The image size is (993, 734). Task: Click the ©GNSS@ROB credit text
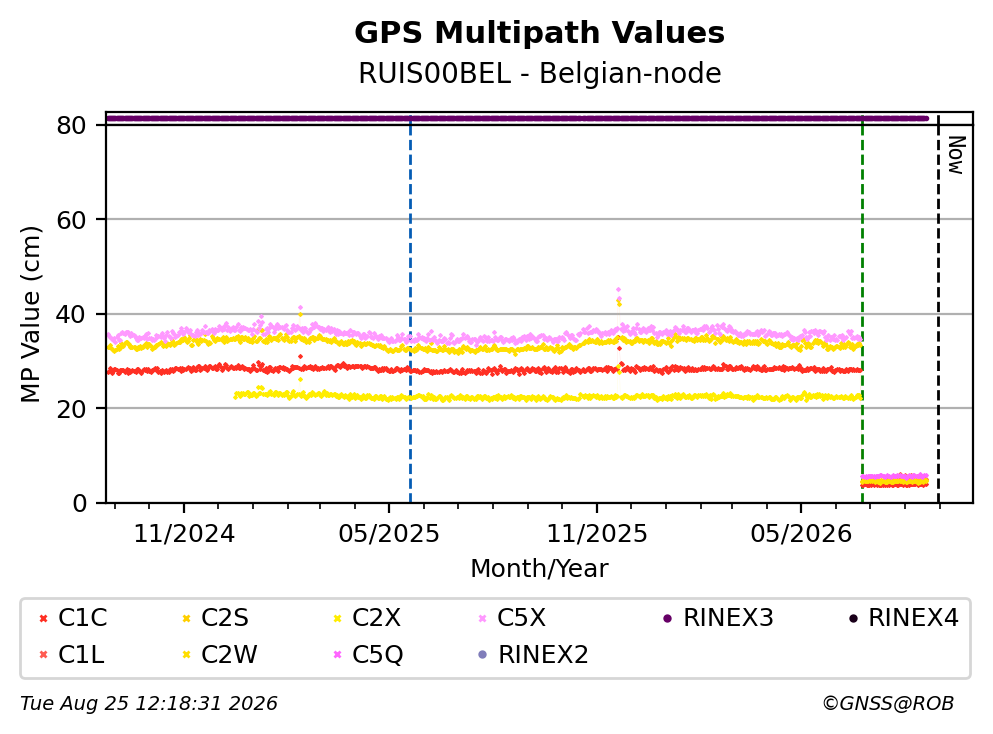click(x=888, y=704)
